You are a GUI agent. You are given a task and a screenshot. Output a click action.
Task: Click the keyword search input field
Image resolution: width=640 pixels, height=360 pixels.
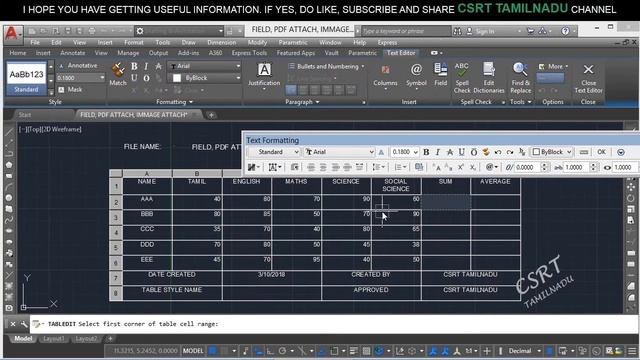(406, 31)
